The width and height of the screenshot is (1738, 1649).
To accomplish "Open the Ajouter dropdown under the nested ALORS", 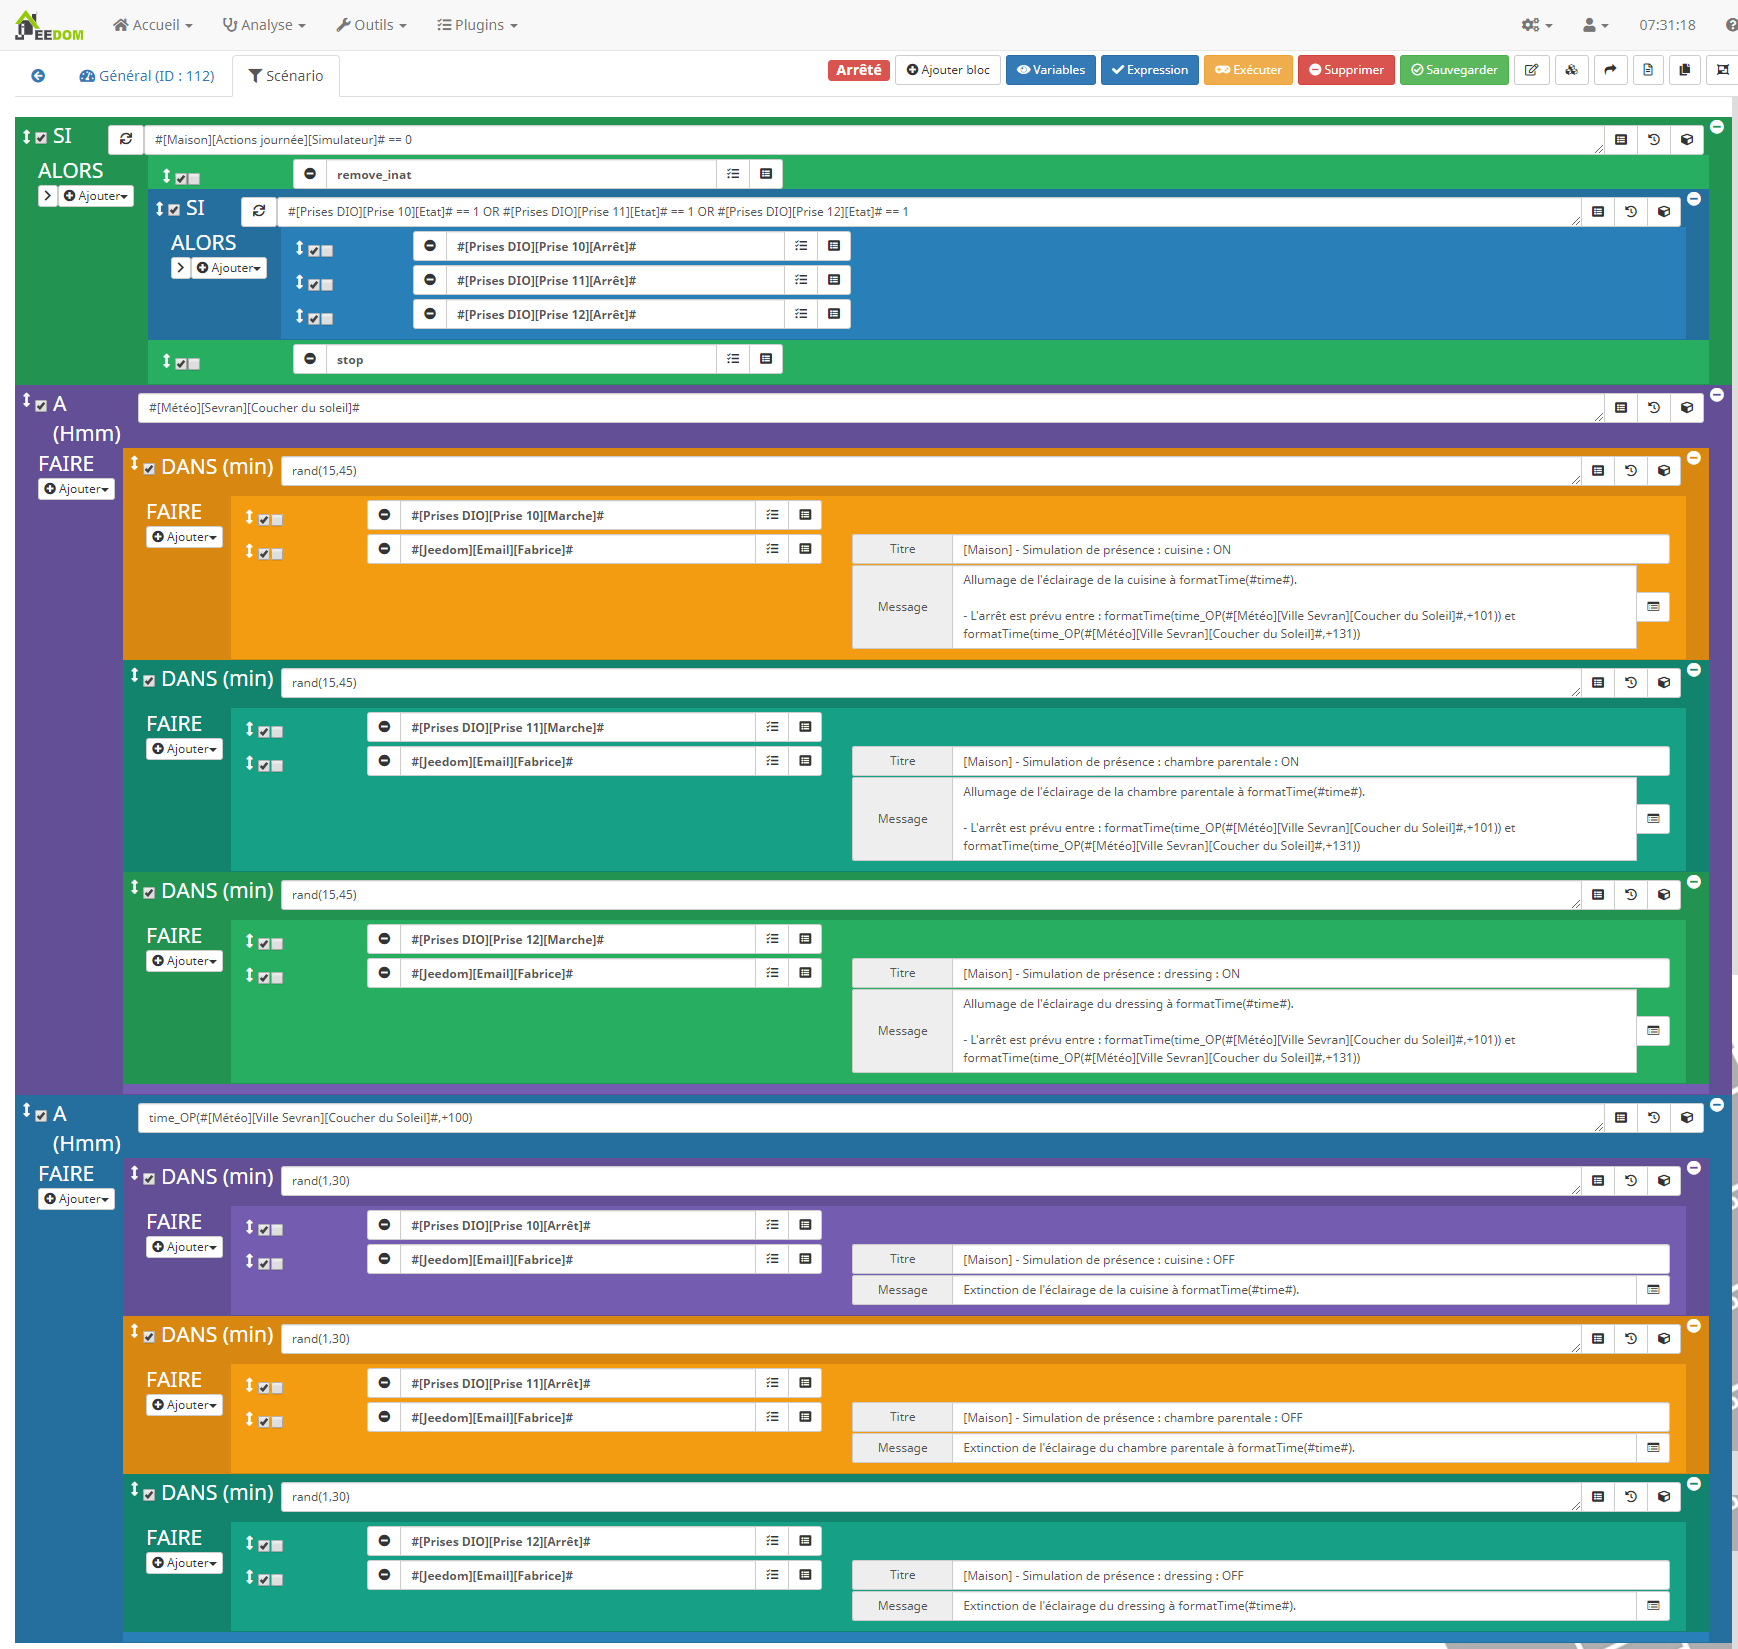I will pos(229,268).
